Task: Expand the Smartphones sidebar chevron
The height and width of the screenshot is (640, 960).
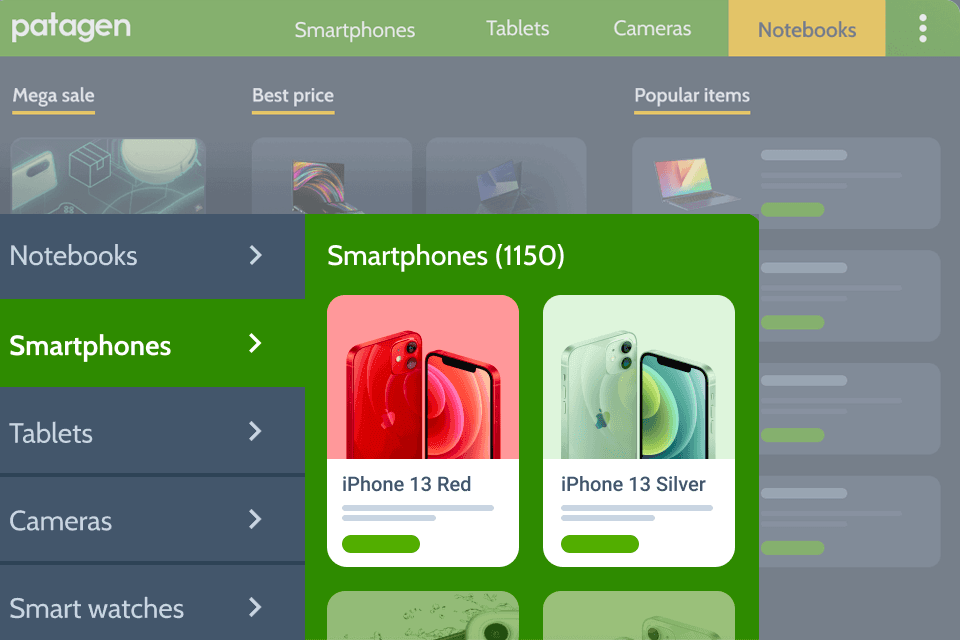Action: pos(255,343)
